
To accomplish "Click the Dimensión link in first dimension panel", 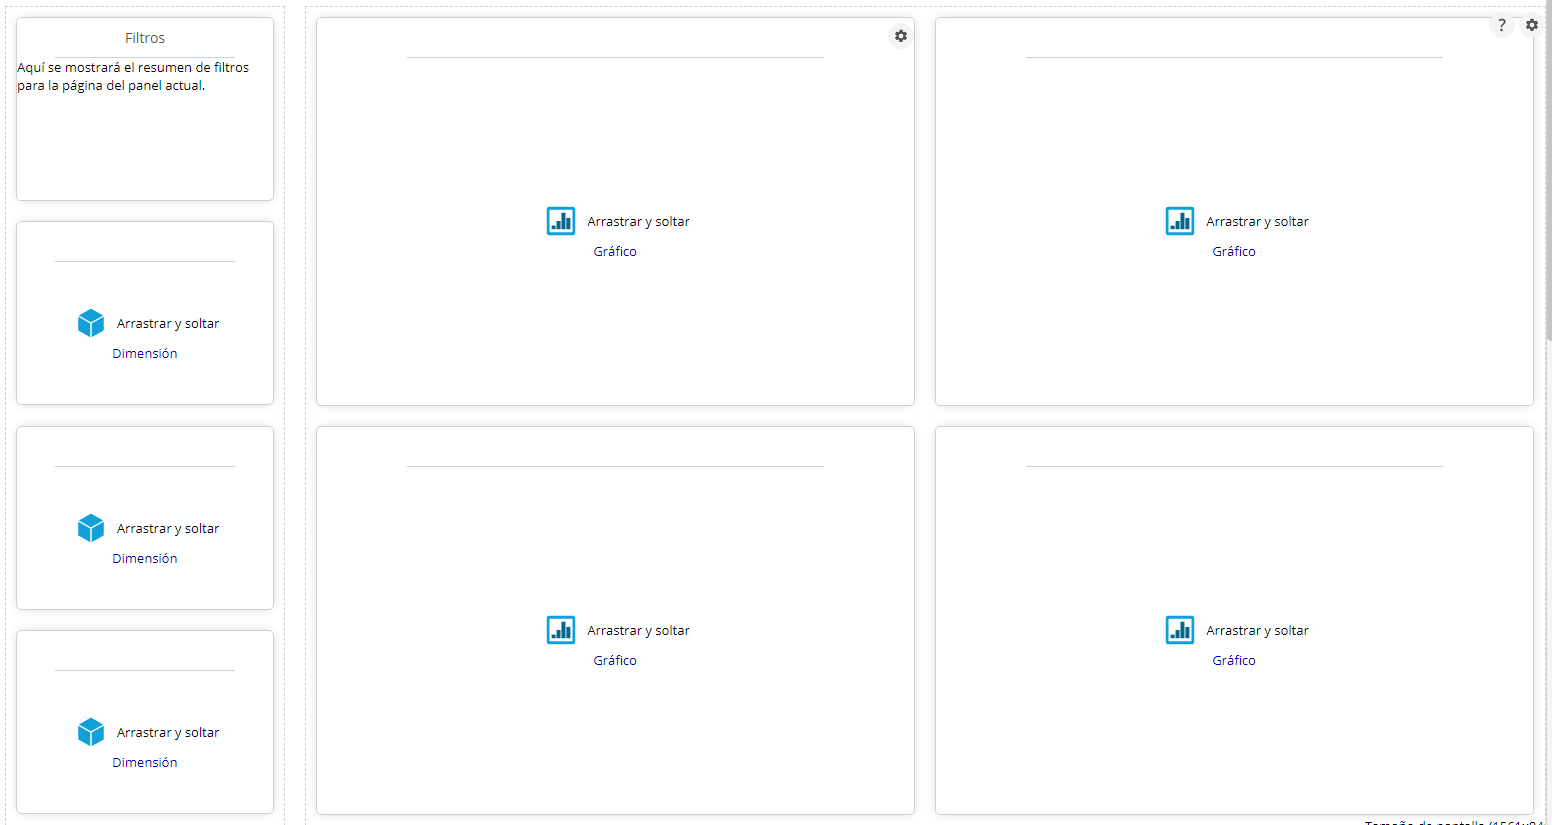I will (145, 354).
